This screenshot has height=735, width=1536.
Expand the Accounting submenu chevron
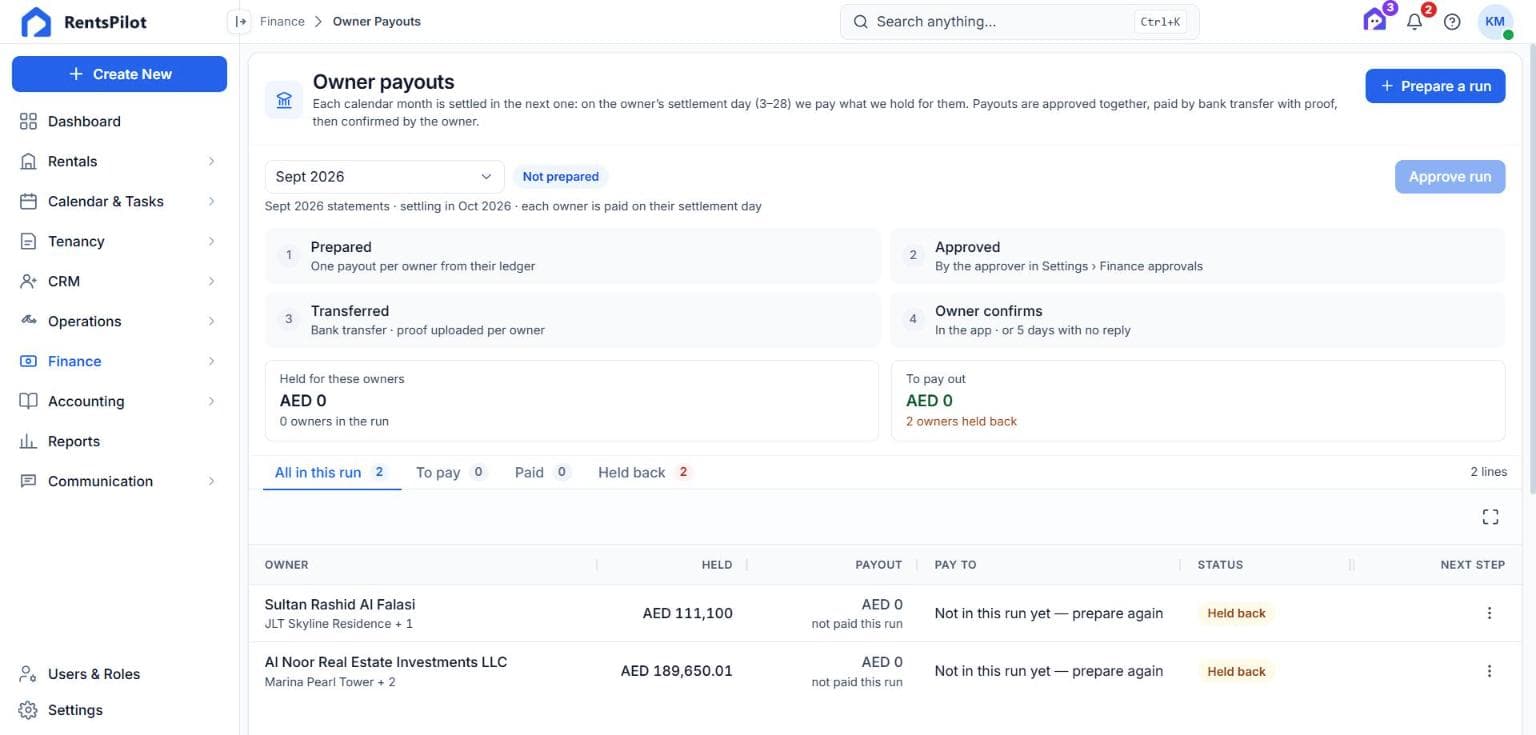tap(211, 401)
